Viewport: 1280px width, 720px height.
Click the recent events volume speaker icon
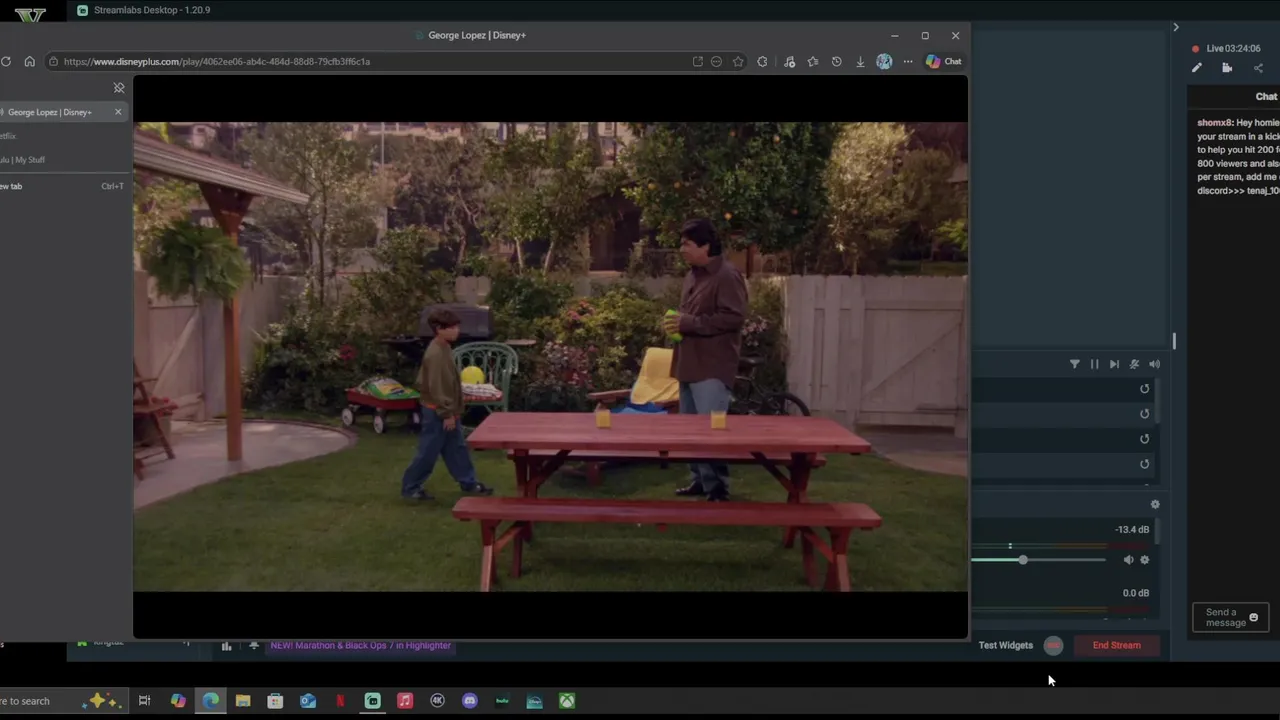1154,364
